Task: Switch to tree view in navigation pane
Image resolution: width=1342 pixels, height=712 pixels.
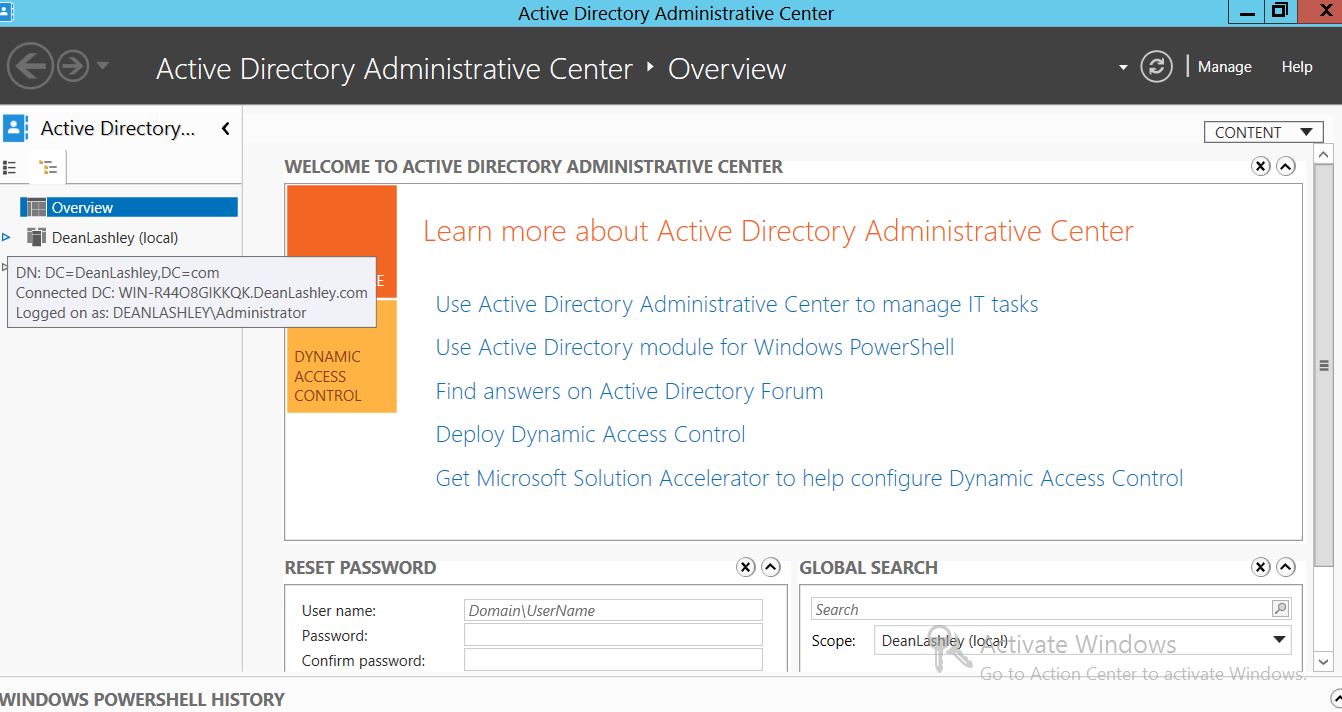Action: (47, 168)
